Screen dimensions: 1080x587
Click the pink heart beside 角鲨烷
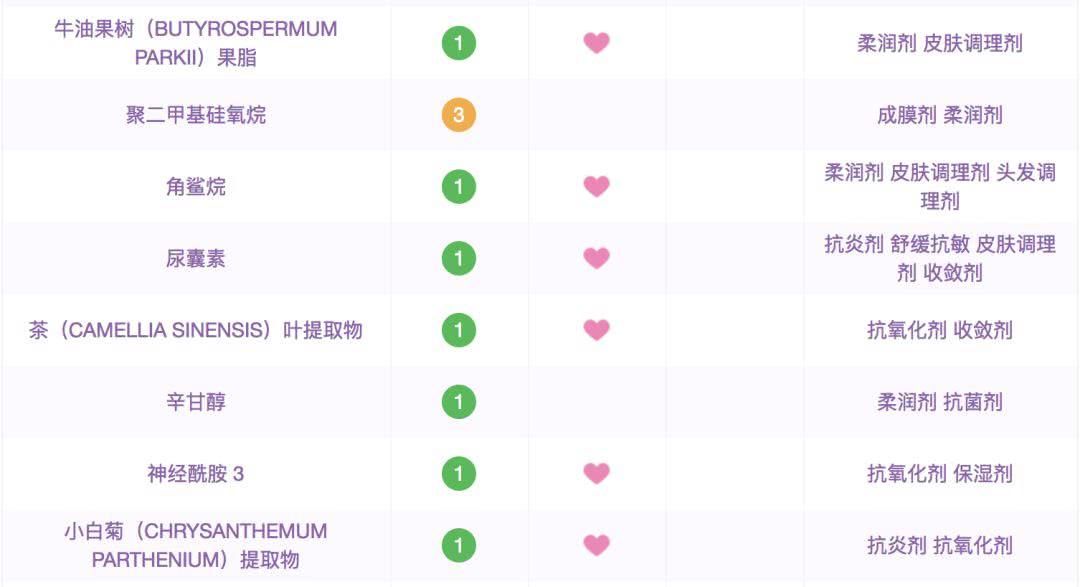point(596,187)
